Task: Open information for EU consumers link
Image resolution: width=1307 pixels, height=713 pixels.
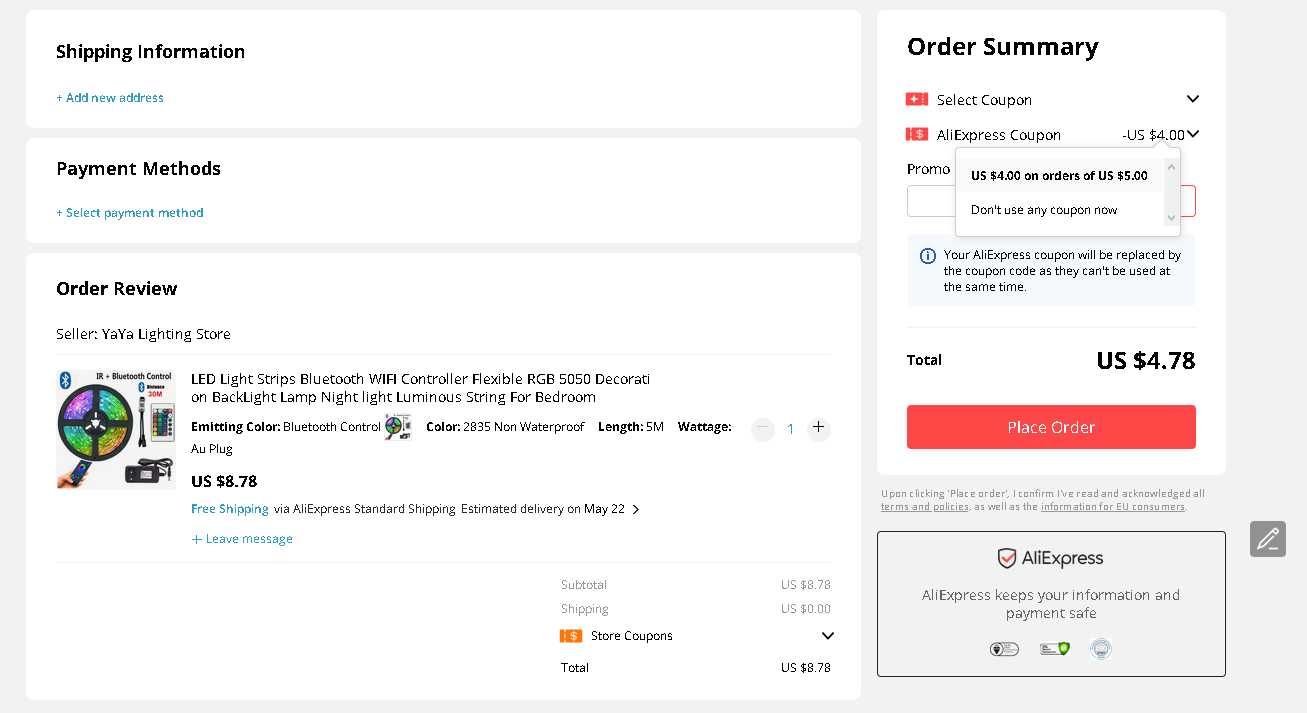Action: pyautogui.click(x=1113, y=507)
